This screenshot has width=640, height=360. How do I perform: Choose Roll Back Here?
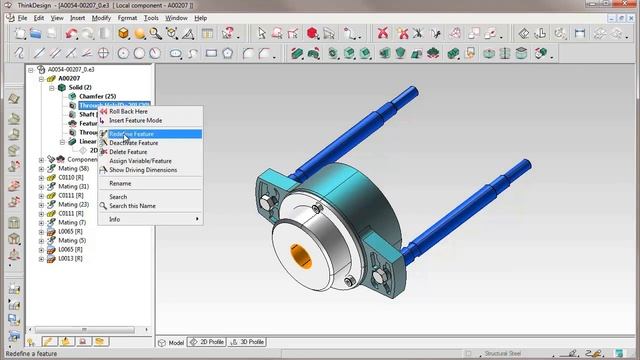[150, 111]
